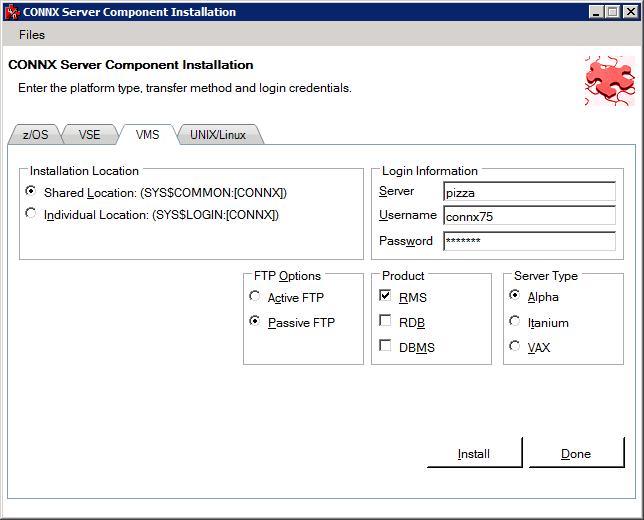This screenshot has height=520, width=644.
Task: Check the DBMS product checkbox
Action: (x=385, y=345)
